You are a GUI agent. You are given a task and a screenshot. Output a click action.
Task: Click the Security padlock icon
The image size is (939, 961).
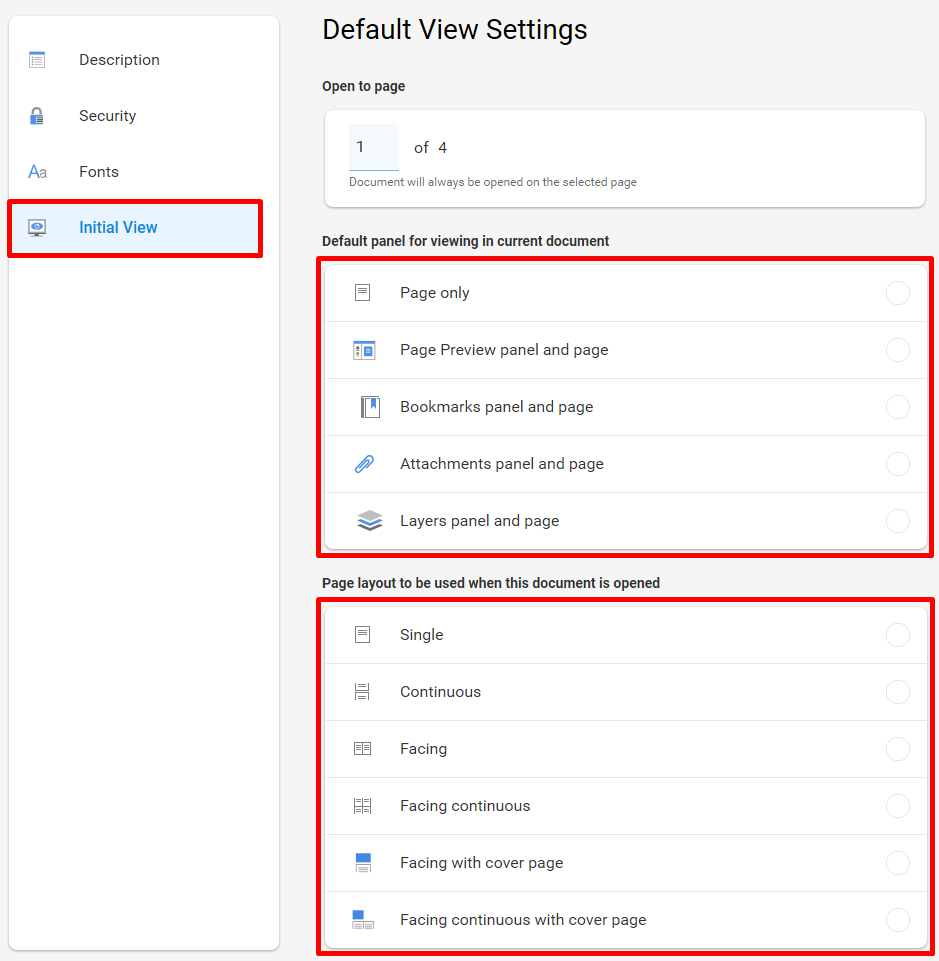[x=37, y=116]
